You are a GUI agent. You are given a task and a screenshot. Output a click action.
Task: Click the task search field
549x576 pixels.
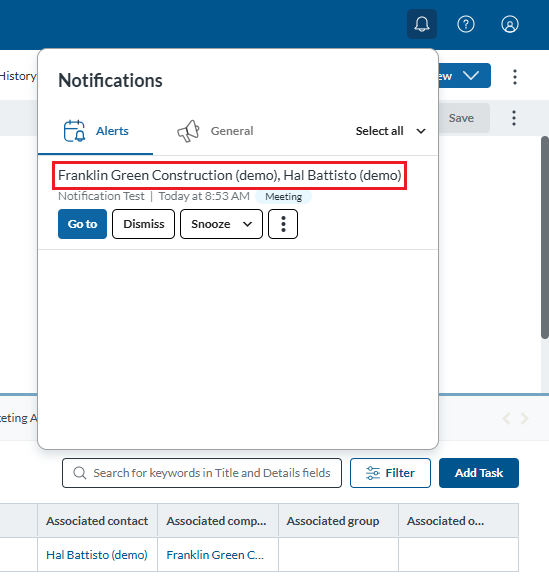point(202,473)
